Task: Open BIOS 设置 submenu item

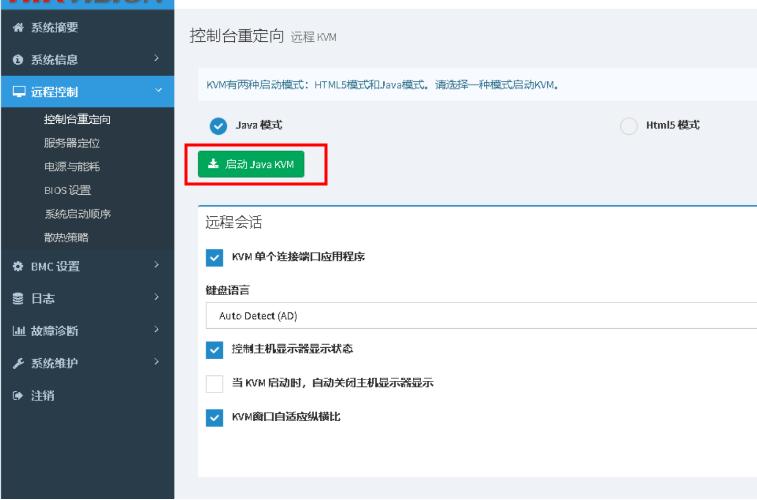Action: [68, 190]
